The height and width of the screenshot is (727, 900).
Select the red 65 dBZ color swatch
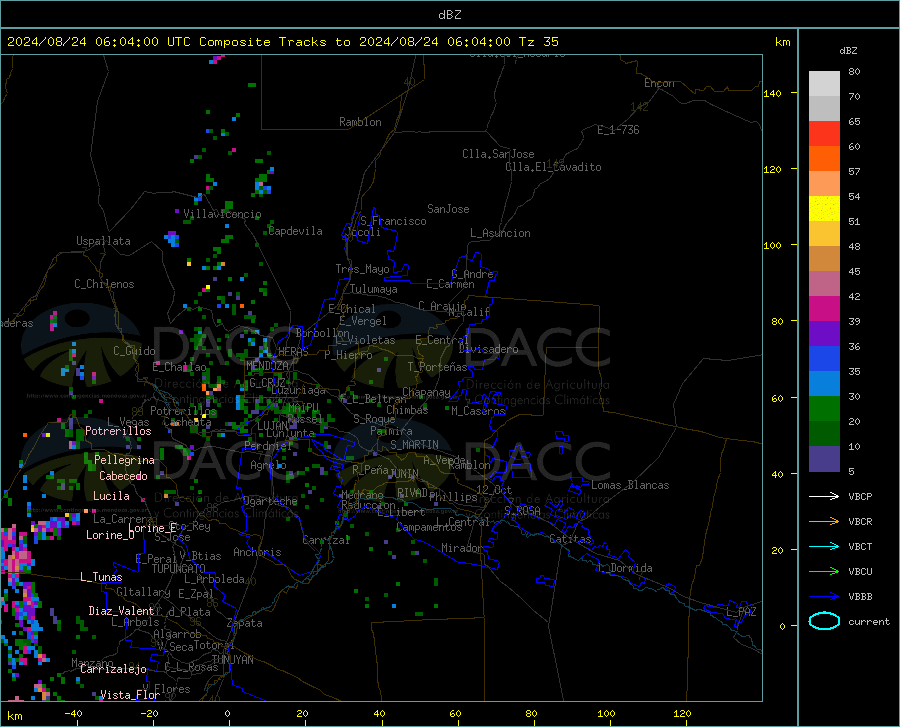[824, 134]
